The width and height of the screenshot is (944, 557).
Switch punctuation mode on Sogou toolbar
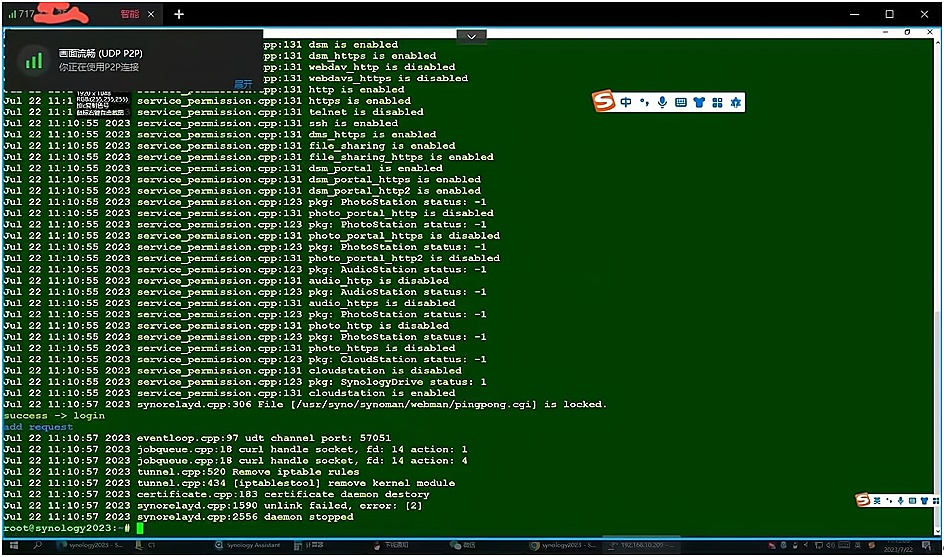click(x=644, y=102)
